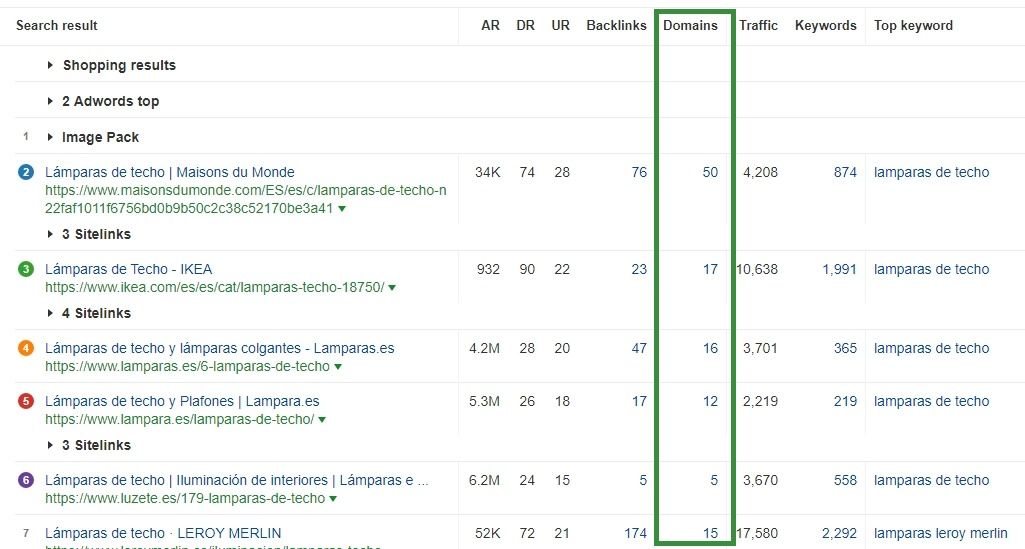Click AR value 34K for Maisons du Monde

(x=488, y=173)
